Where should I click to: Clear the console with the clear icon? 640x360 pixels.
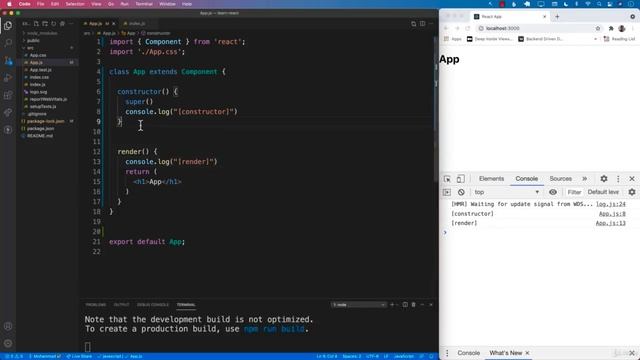(461, 192)
